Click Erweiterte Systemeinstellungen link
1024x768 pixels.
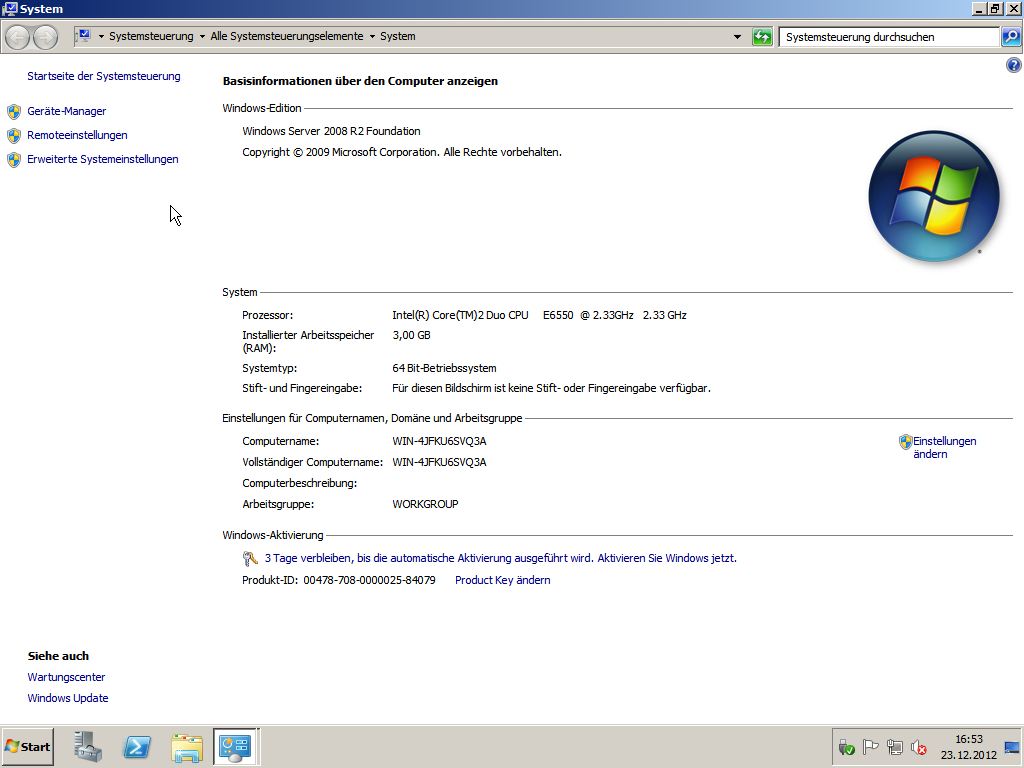click(102, 159)
